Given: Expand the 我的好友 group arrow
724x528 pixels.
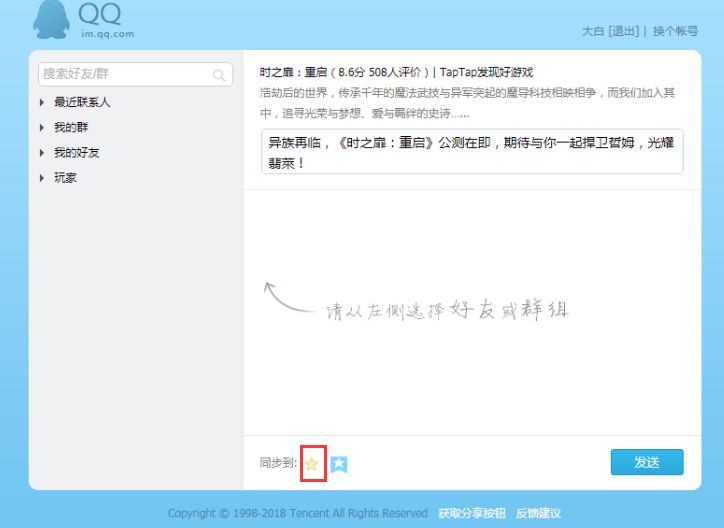Looking at the screenshot, I should (x=42, y=153).
